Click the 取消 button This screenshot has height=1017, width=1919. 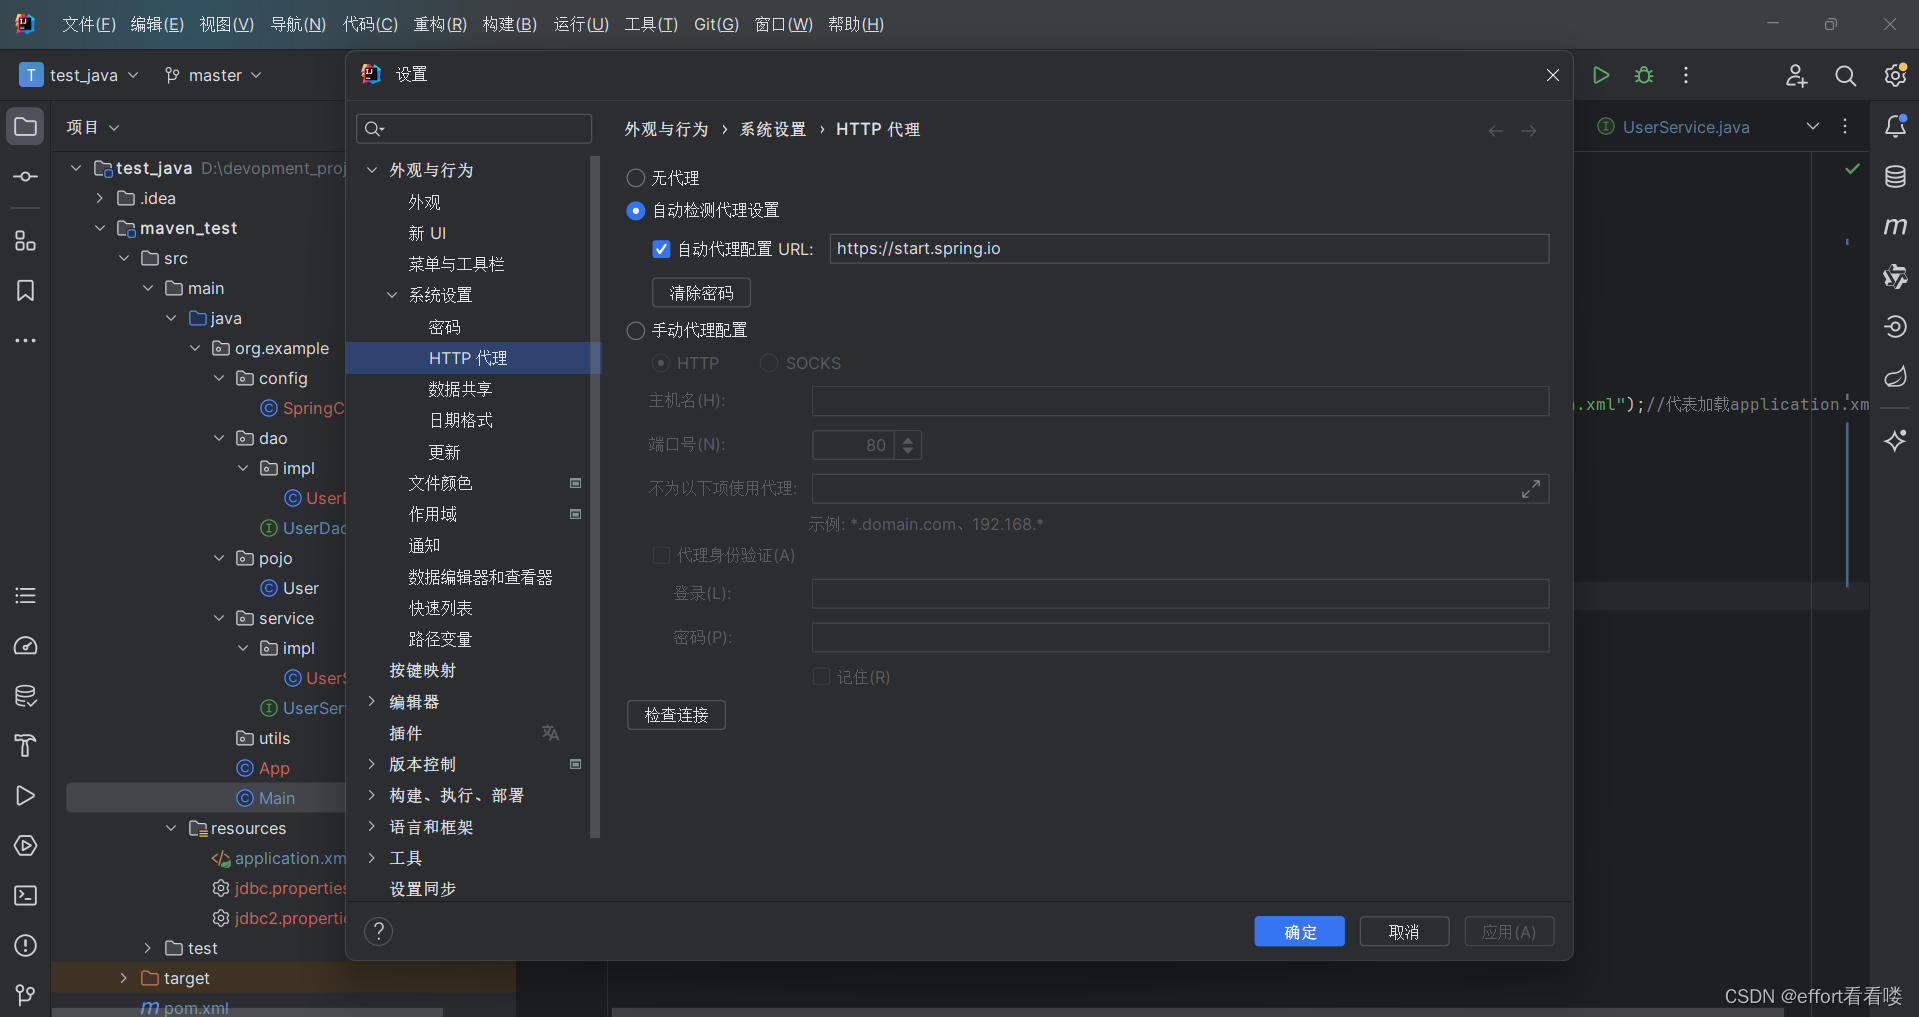click(x=1404, y=932)
